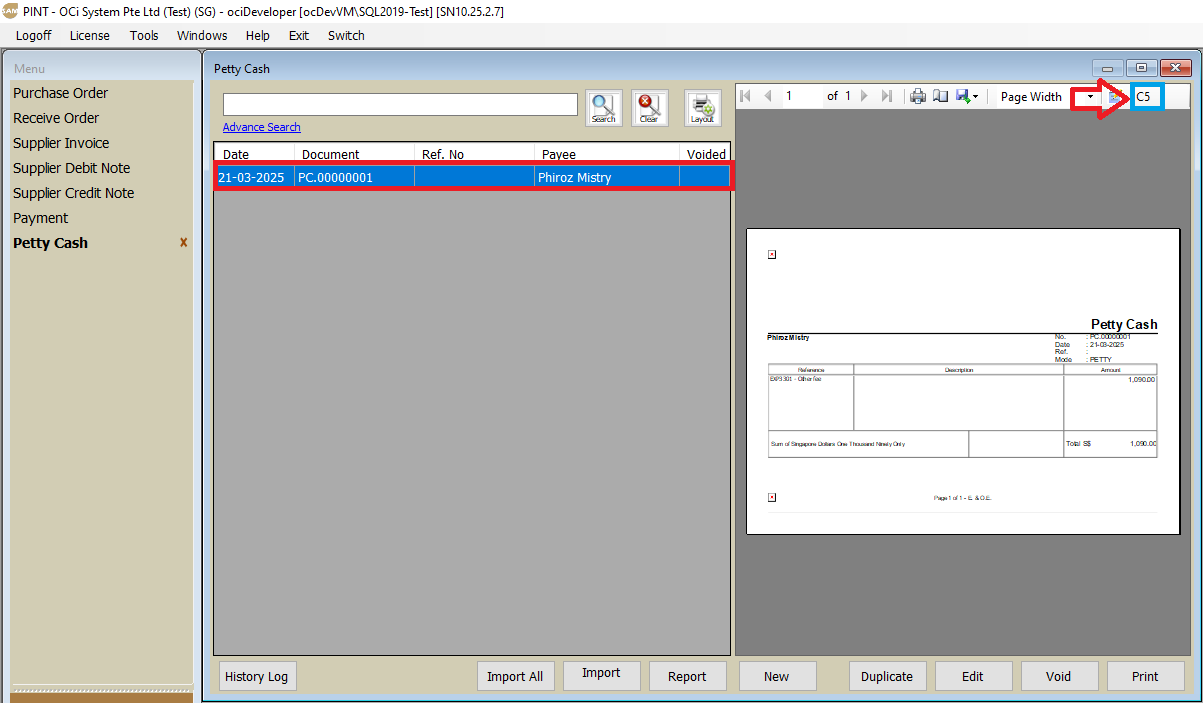Go to next page in report viewer
1203x703 pixels.
pos(864,97)
